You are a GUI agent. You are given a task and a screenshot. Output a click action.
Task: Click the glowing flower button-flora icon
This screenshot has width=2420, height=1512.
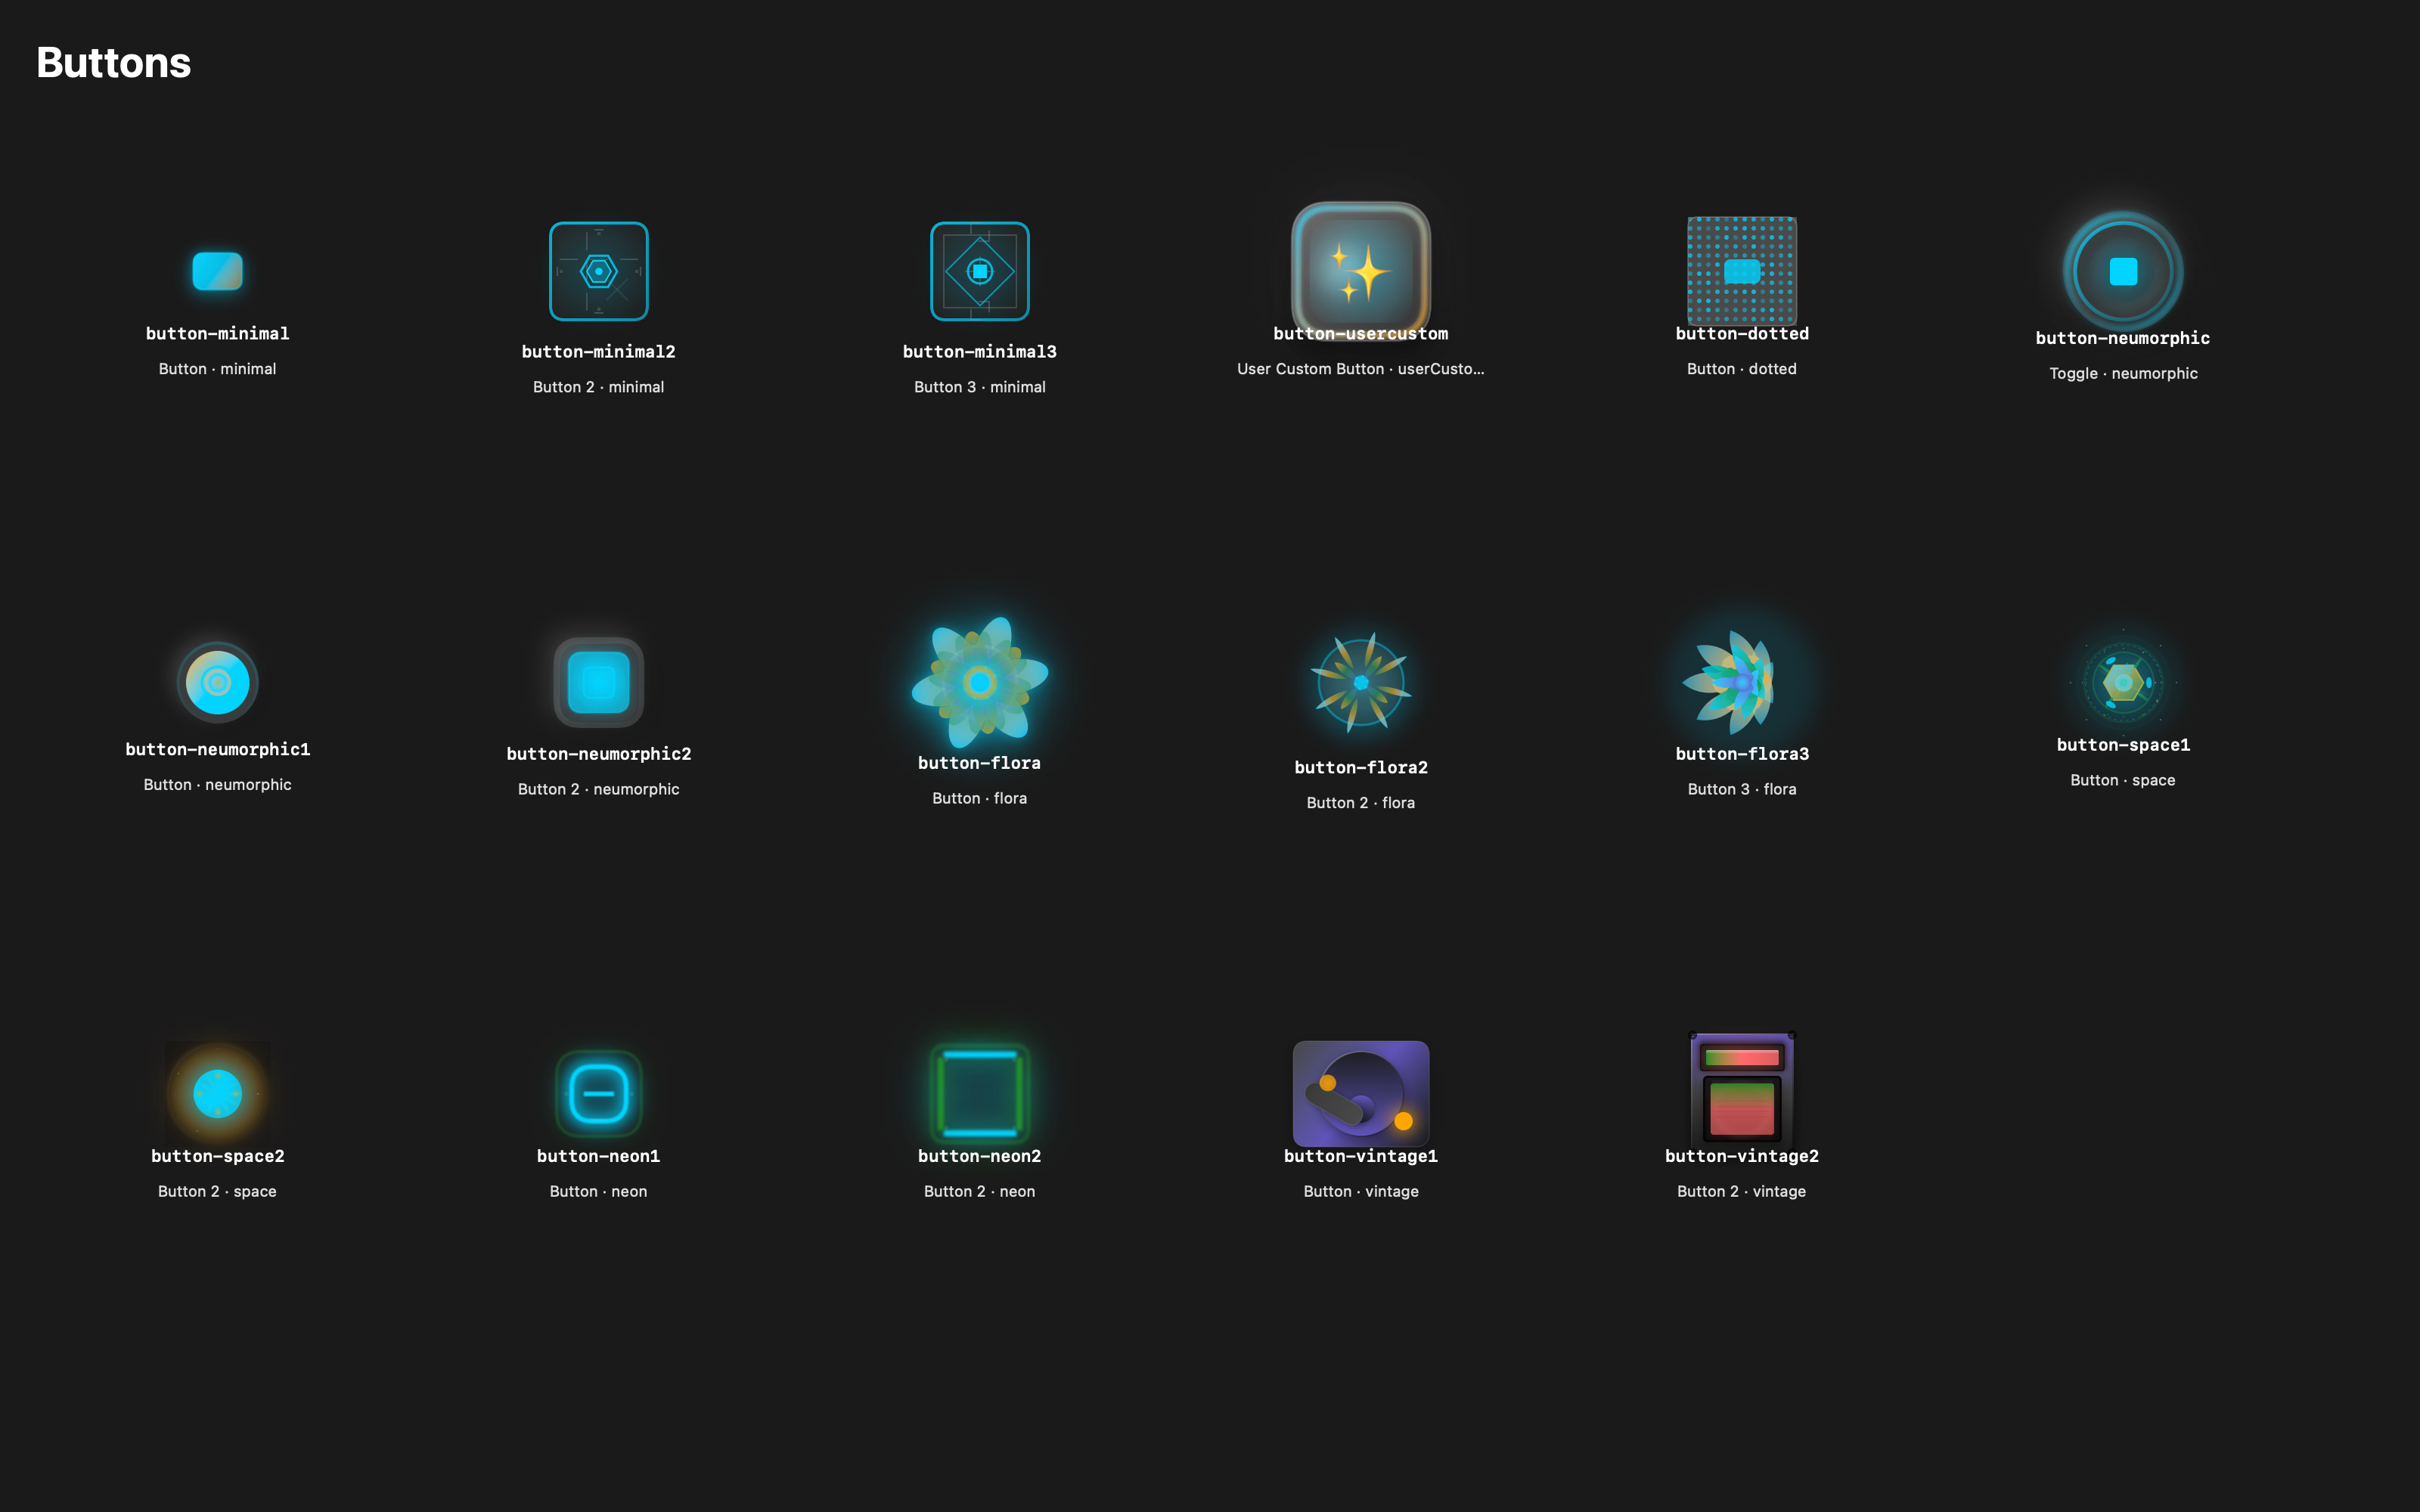click(x=979, y=682)
